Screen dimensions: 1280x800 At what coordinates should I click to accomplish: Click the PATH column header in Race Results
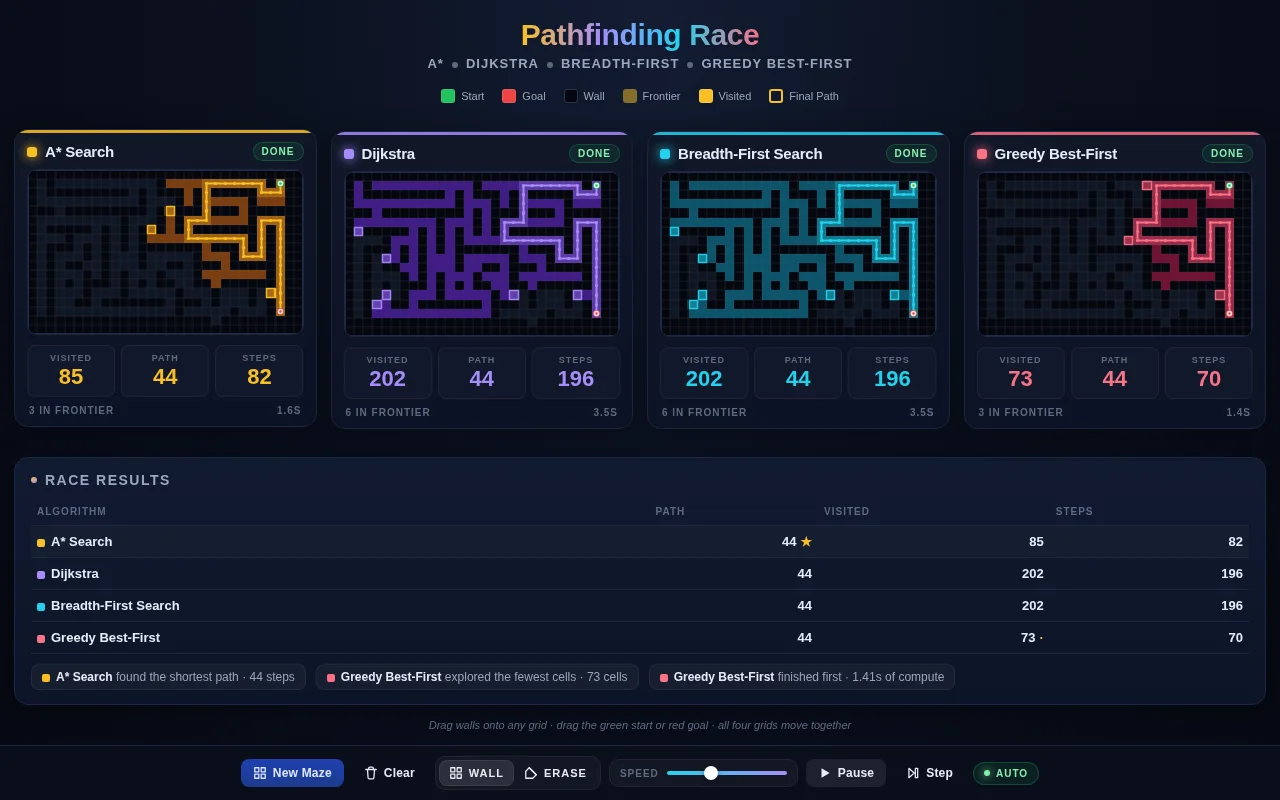coord(670,512)
